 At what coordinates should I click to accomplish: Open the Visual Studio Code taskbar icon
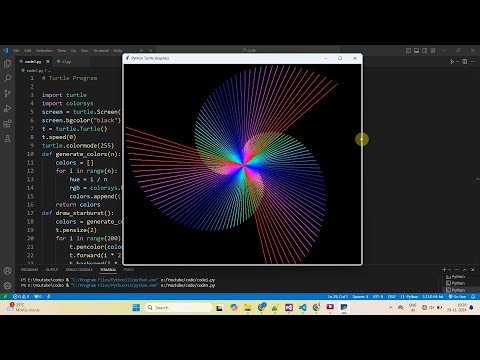click(x=302, y=307)
